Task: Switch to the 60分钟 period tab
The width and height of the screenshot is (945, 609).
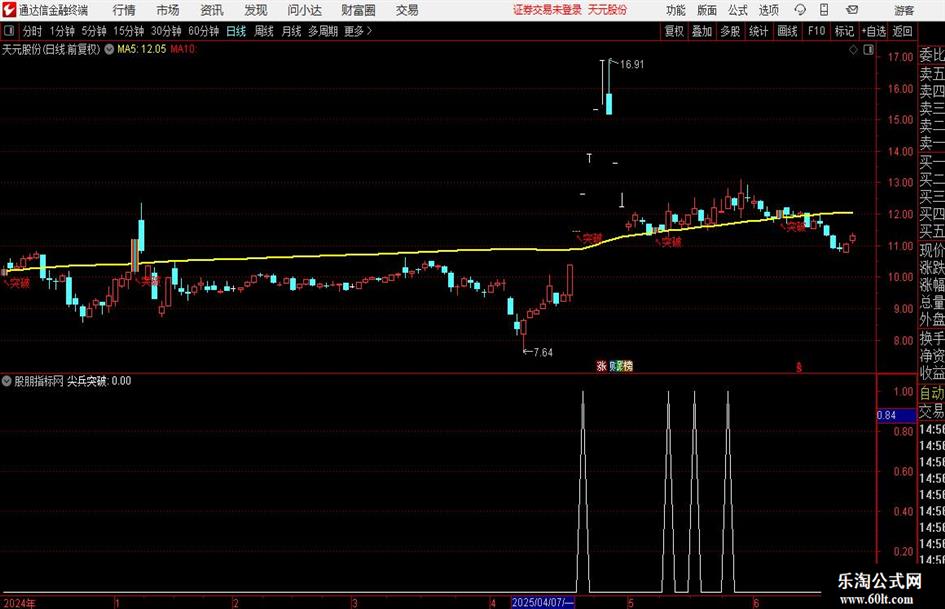Action: tap(203, 31)
